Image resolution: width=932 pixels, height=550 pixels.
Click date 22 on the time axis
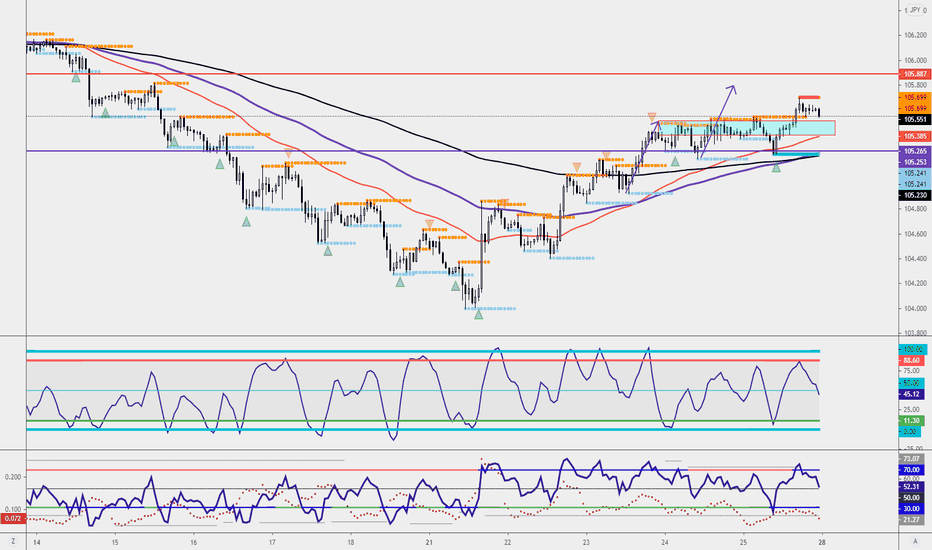click(x=508, y=542)
